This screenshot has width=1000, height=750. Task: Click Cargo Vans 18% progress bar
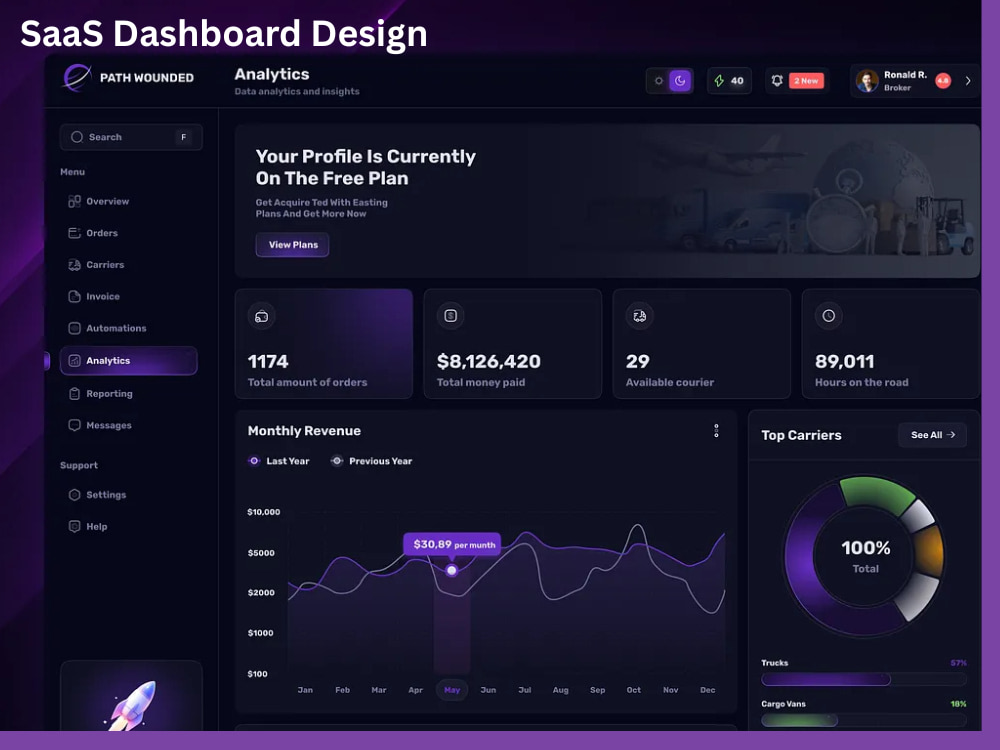tap(864, 721)
